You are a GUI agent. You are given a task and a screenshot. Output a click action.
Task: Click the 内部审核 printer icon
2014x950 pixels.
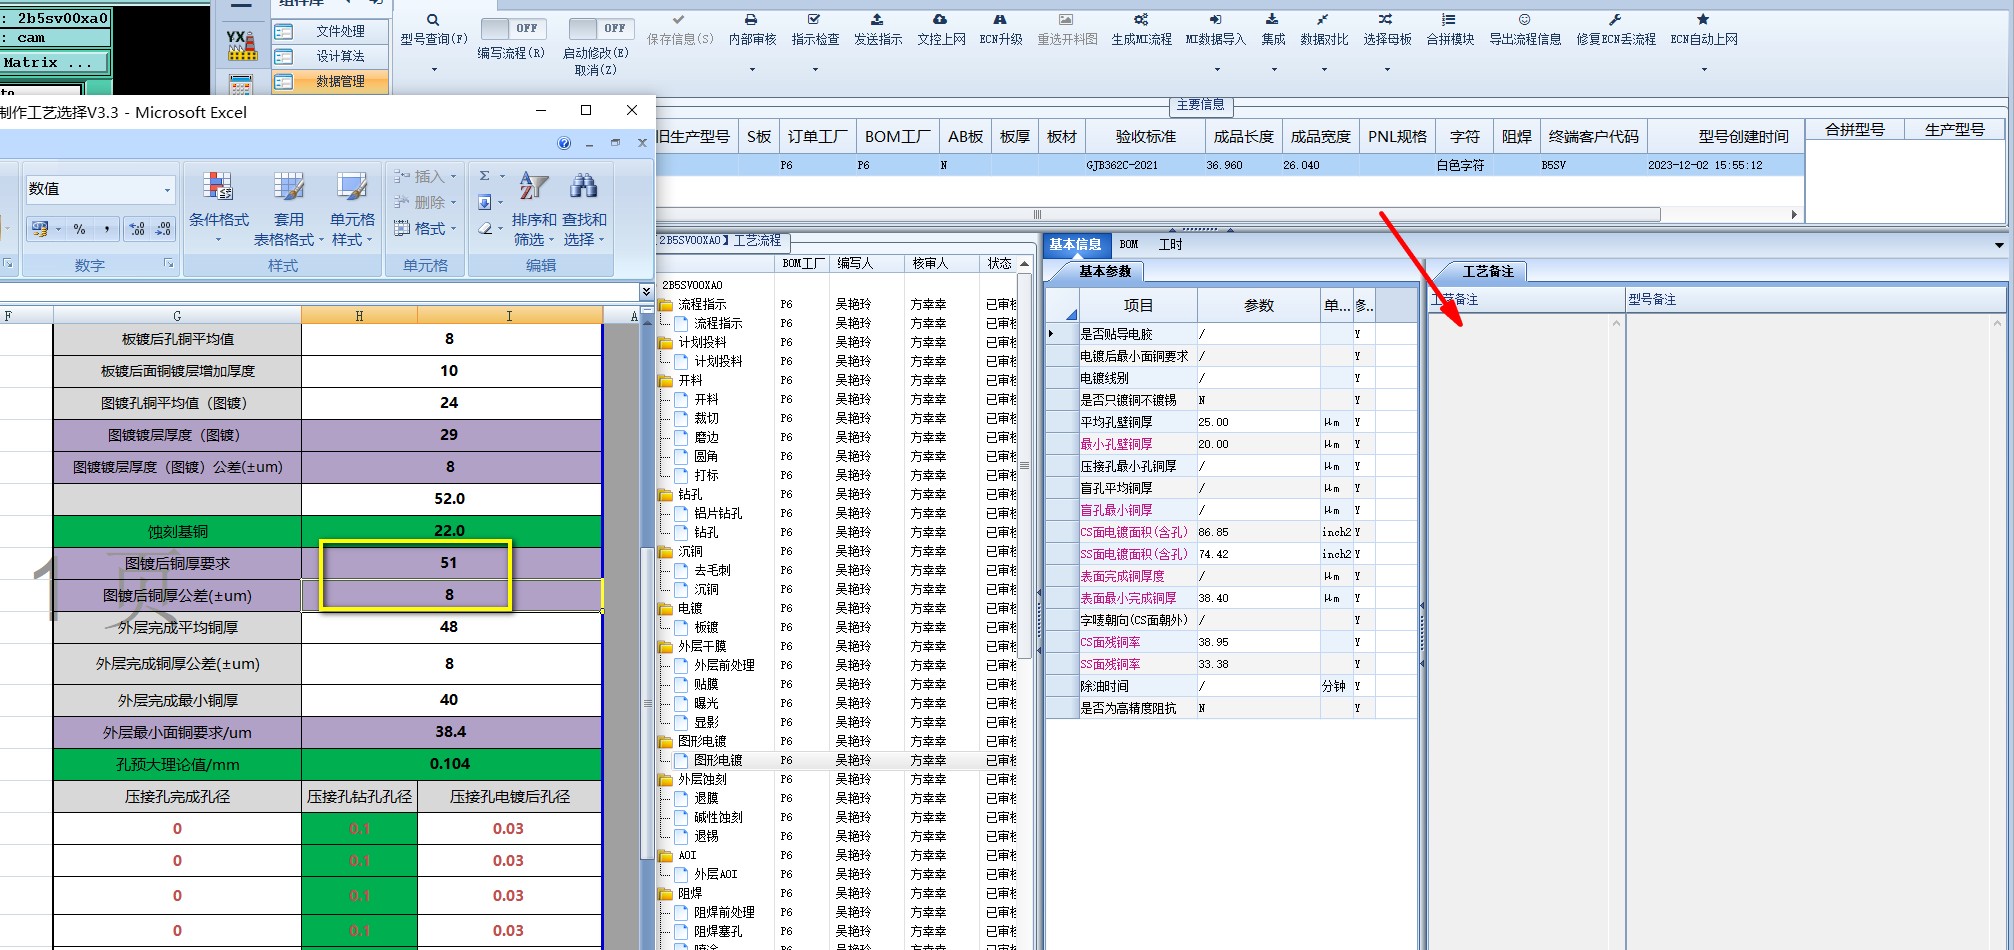[751, 20]
